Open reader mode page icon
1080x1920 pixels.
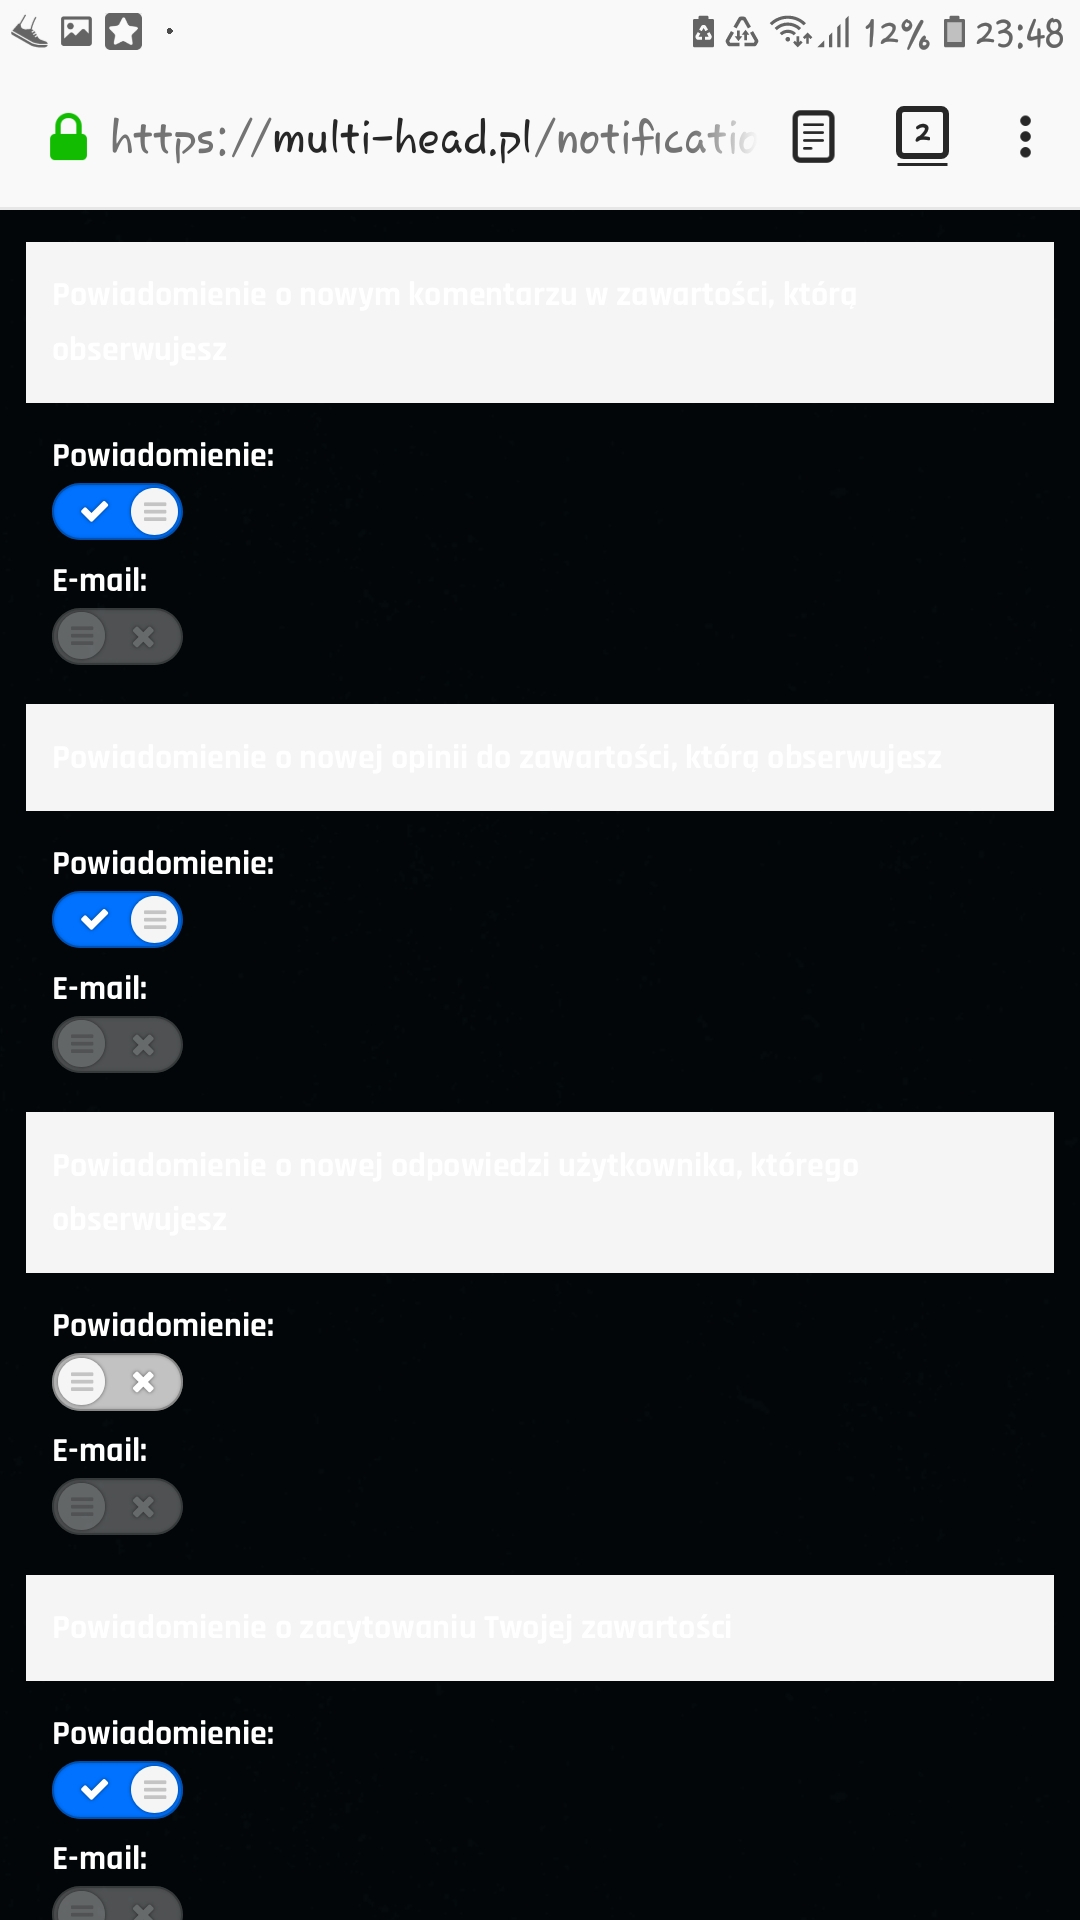pos(813,137)
